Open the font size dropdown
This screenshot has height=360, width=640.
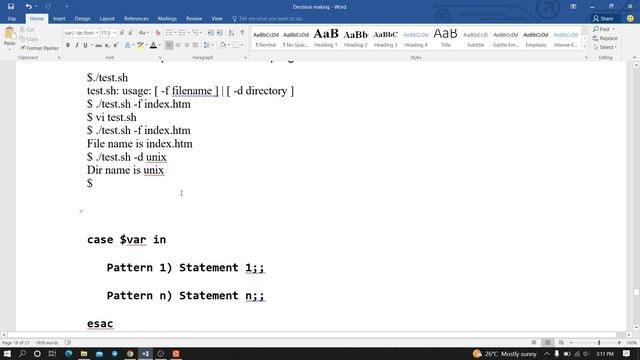115,33
